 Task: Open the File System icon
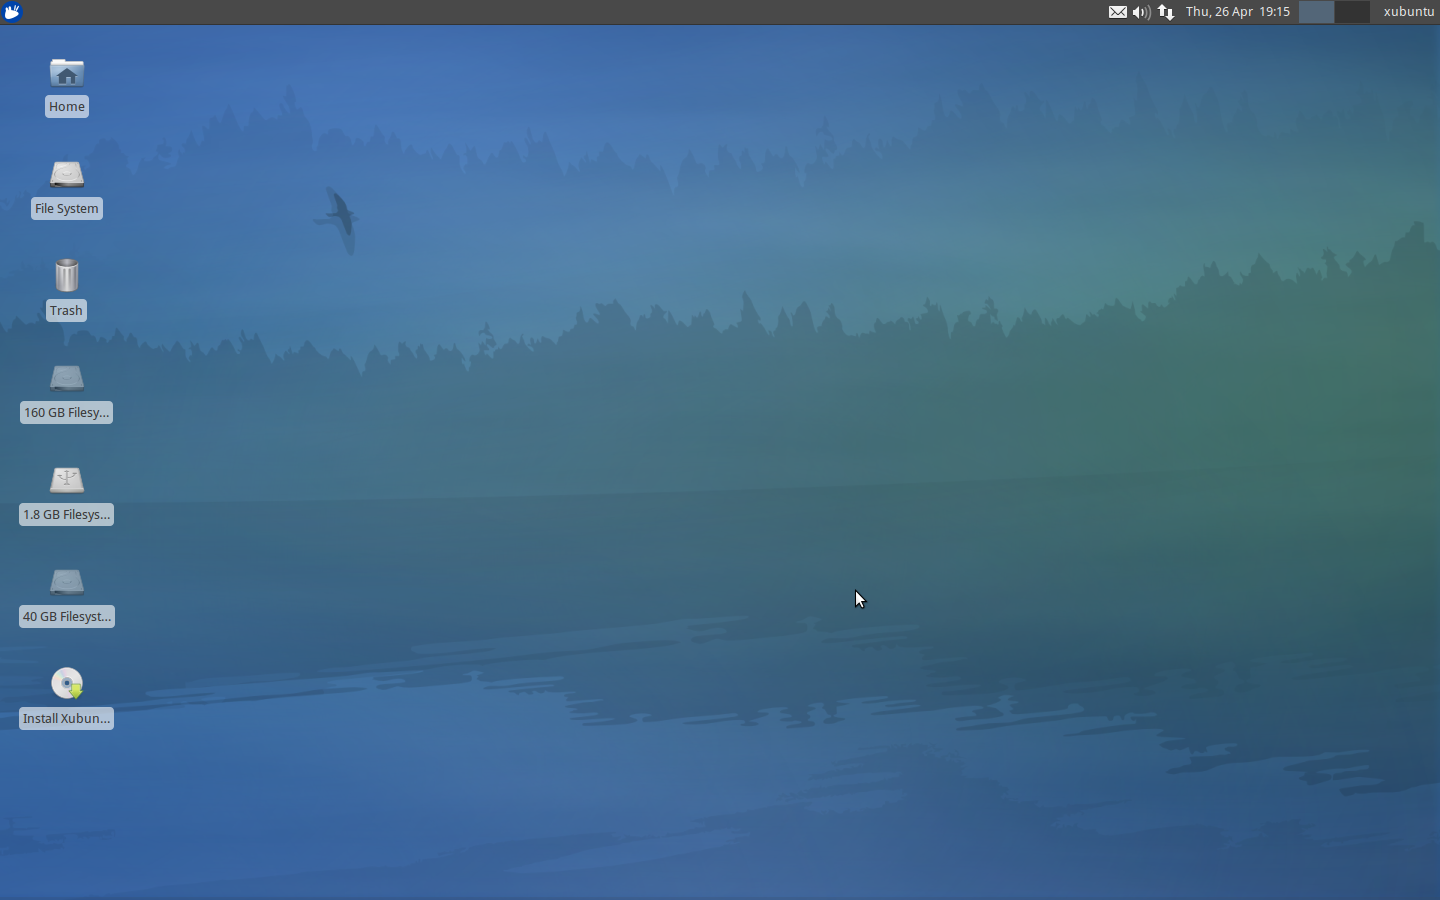pyautogui.click(x=66, y=175)
